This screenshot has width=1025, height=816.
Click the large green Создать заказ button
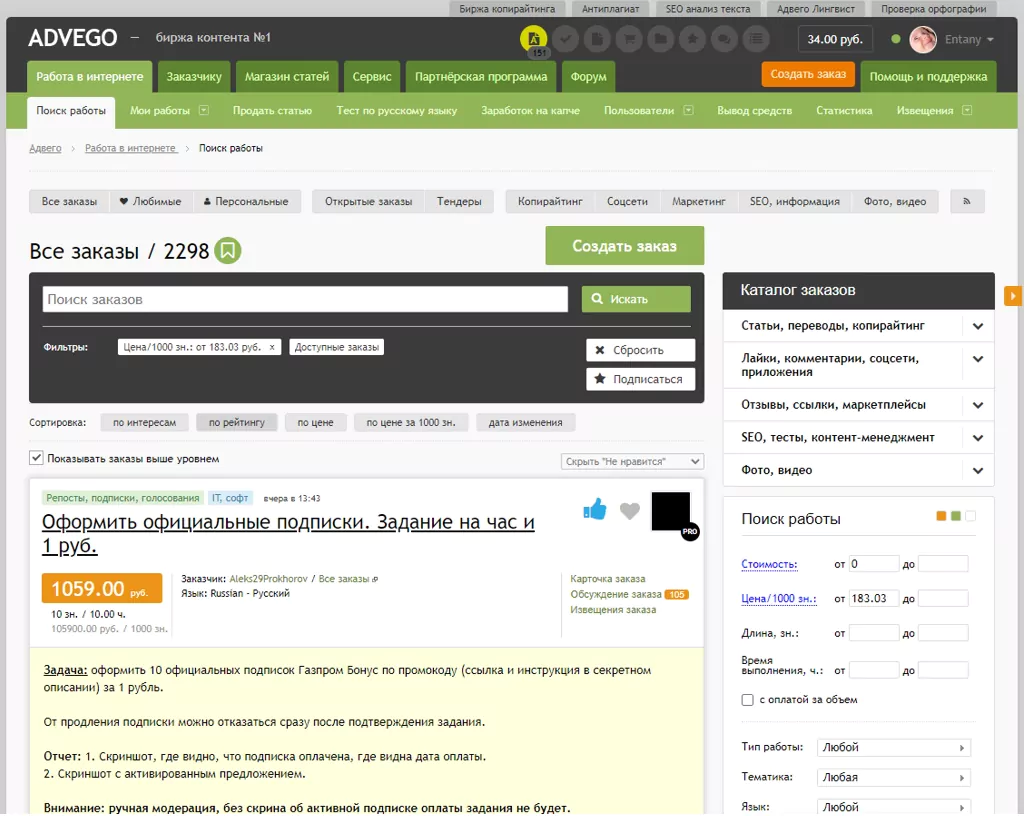click(x=624, y=246)
